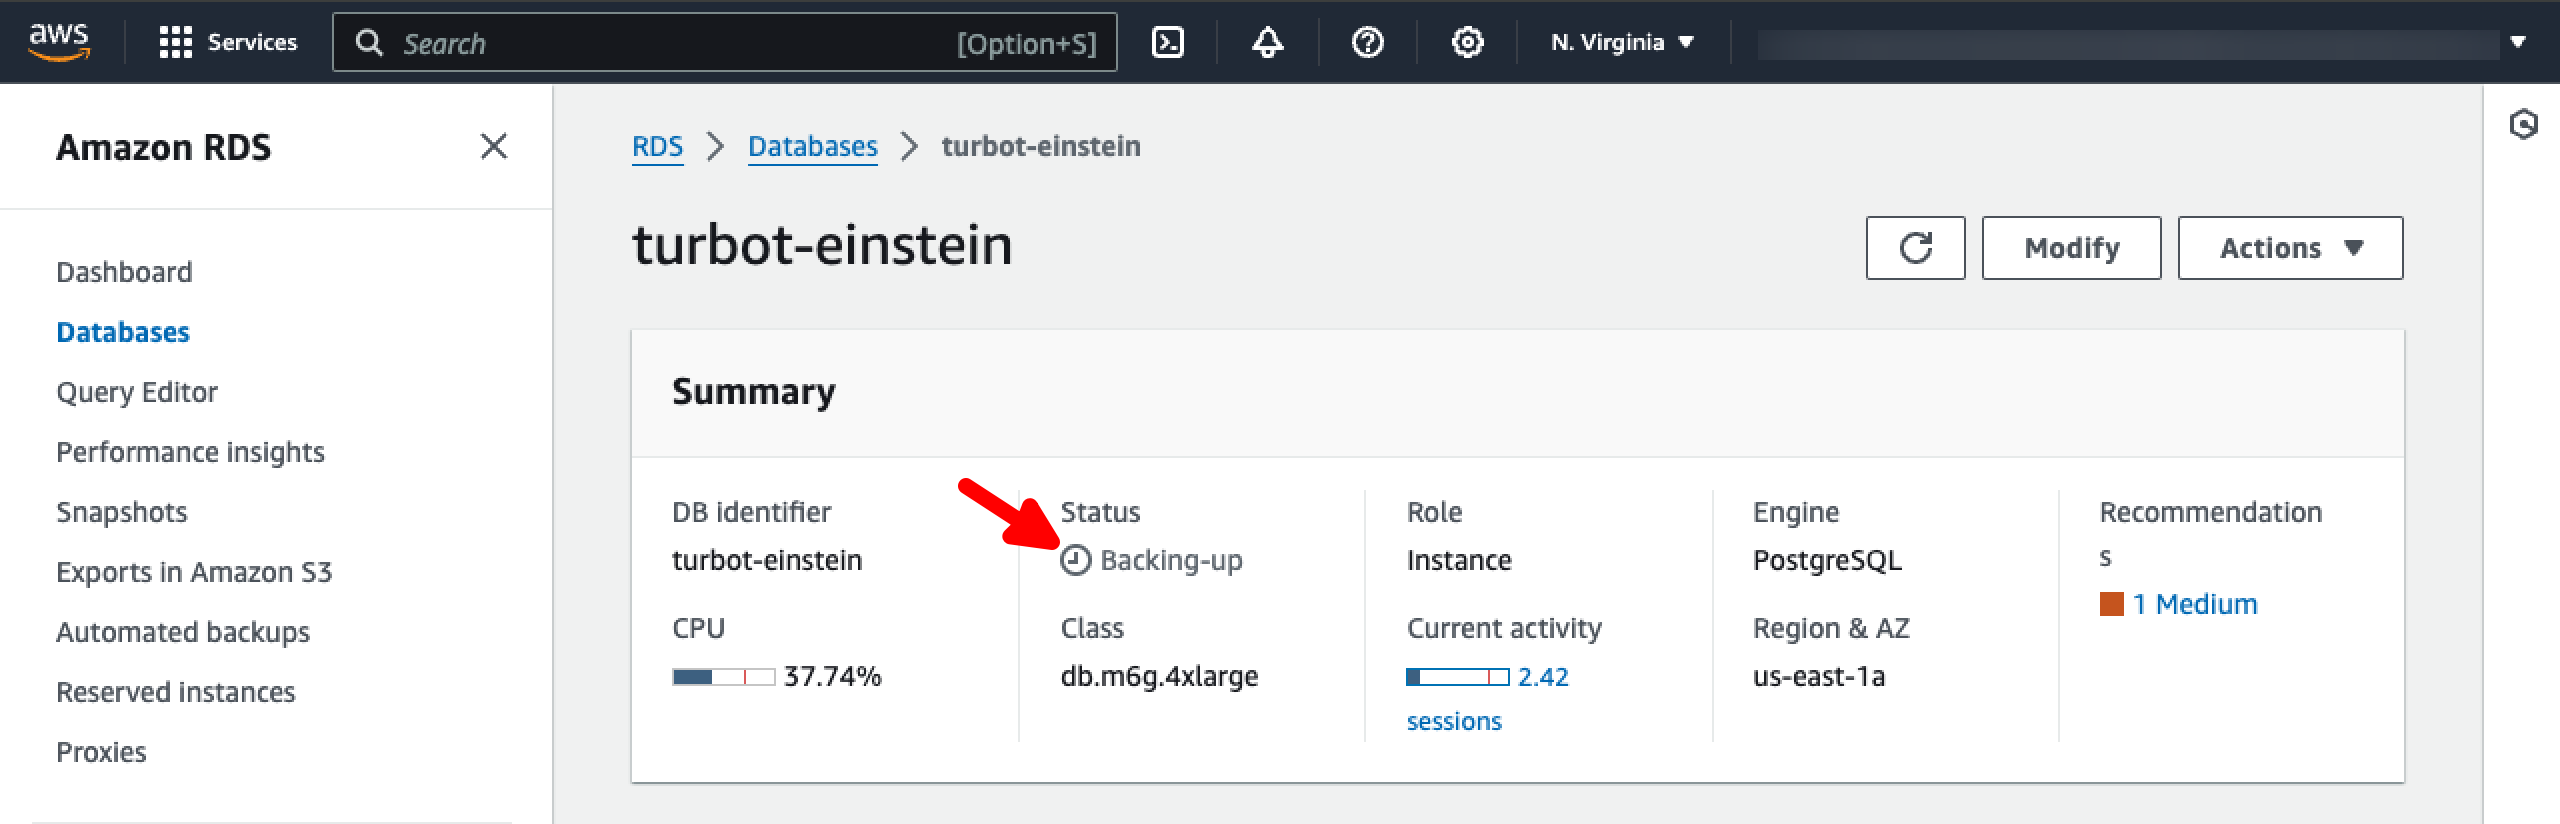Click the PostgreSQL engine value
Screen dimensions: 2560x824
tap(1827, 560)
